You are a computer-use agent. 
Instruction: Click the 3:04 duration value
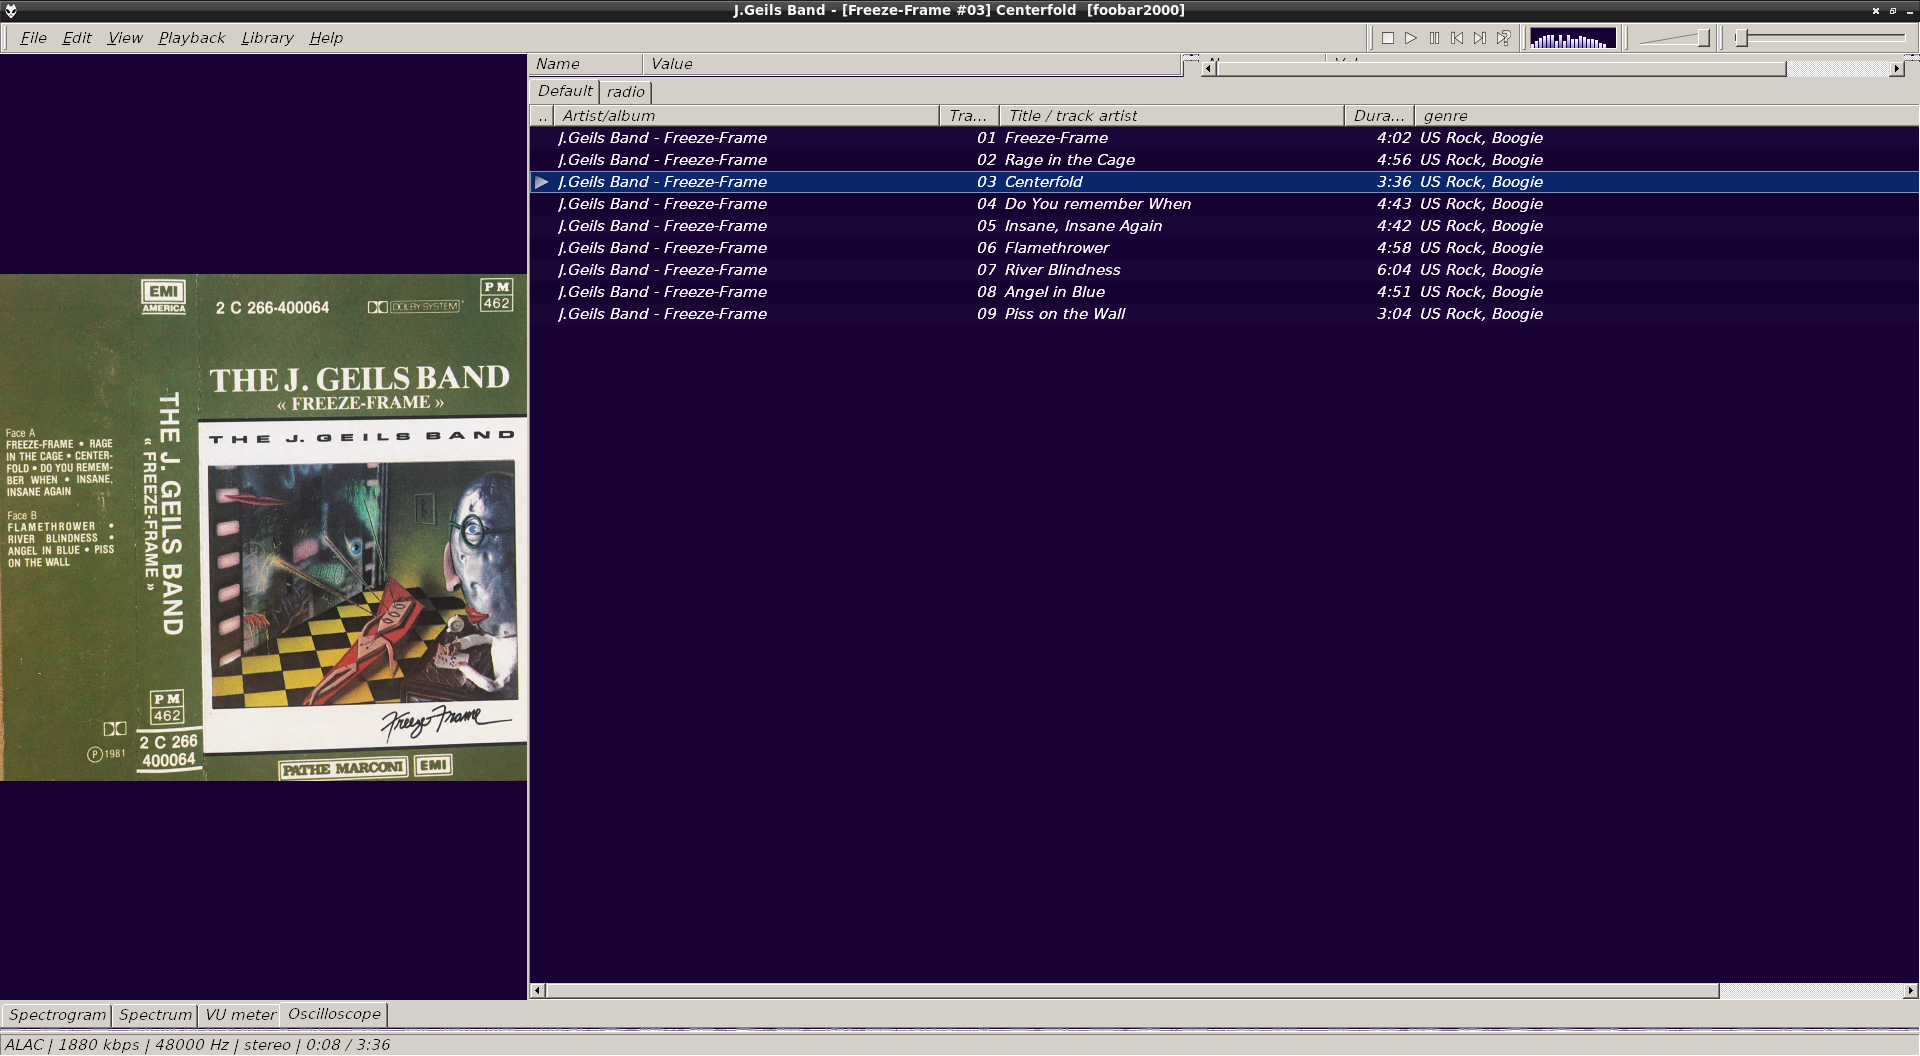[x=1393, y=314]
